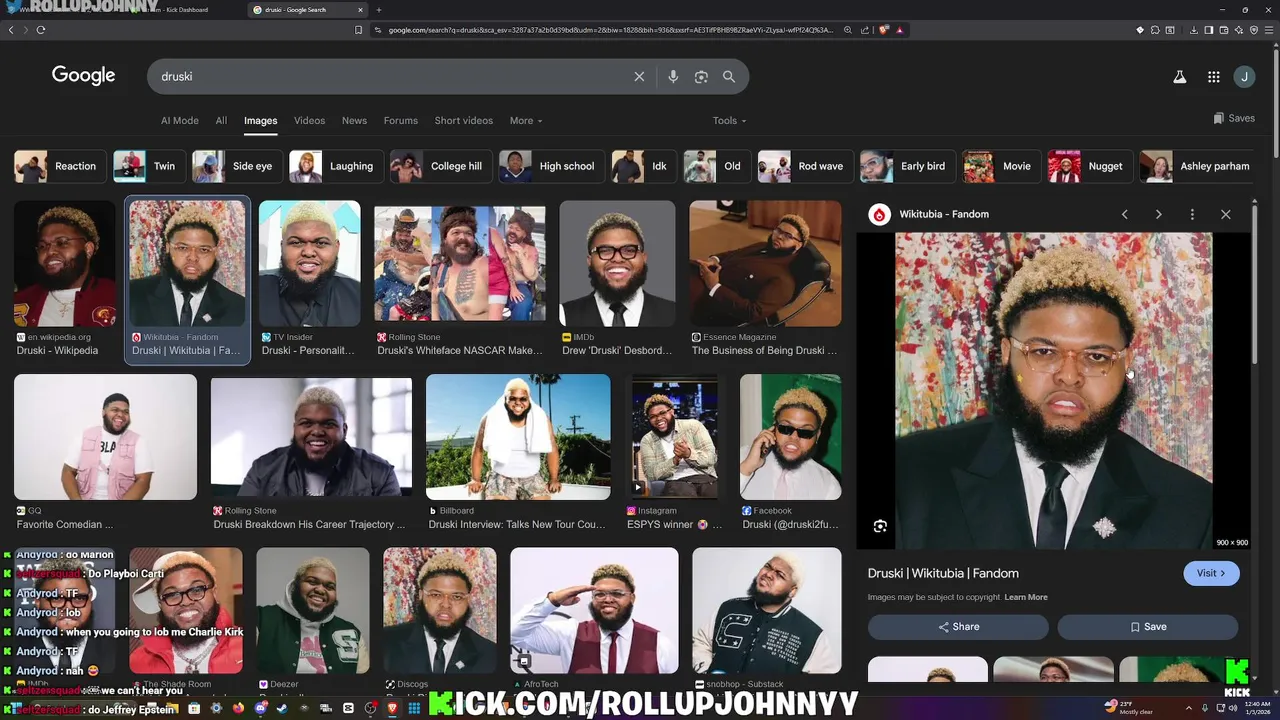This screenshot has height=720, width=1280.
Task: Select the College hill suggestion chip
Action: coord(441,166)
